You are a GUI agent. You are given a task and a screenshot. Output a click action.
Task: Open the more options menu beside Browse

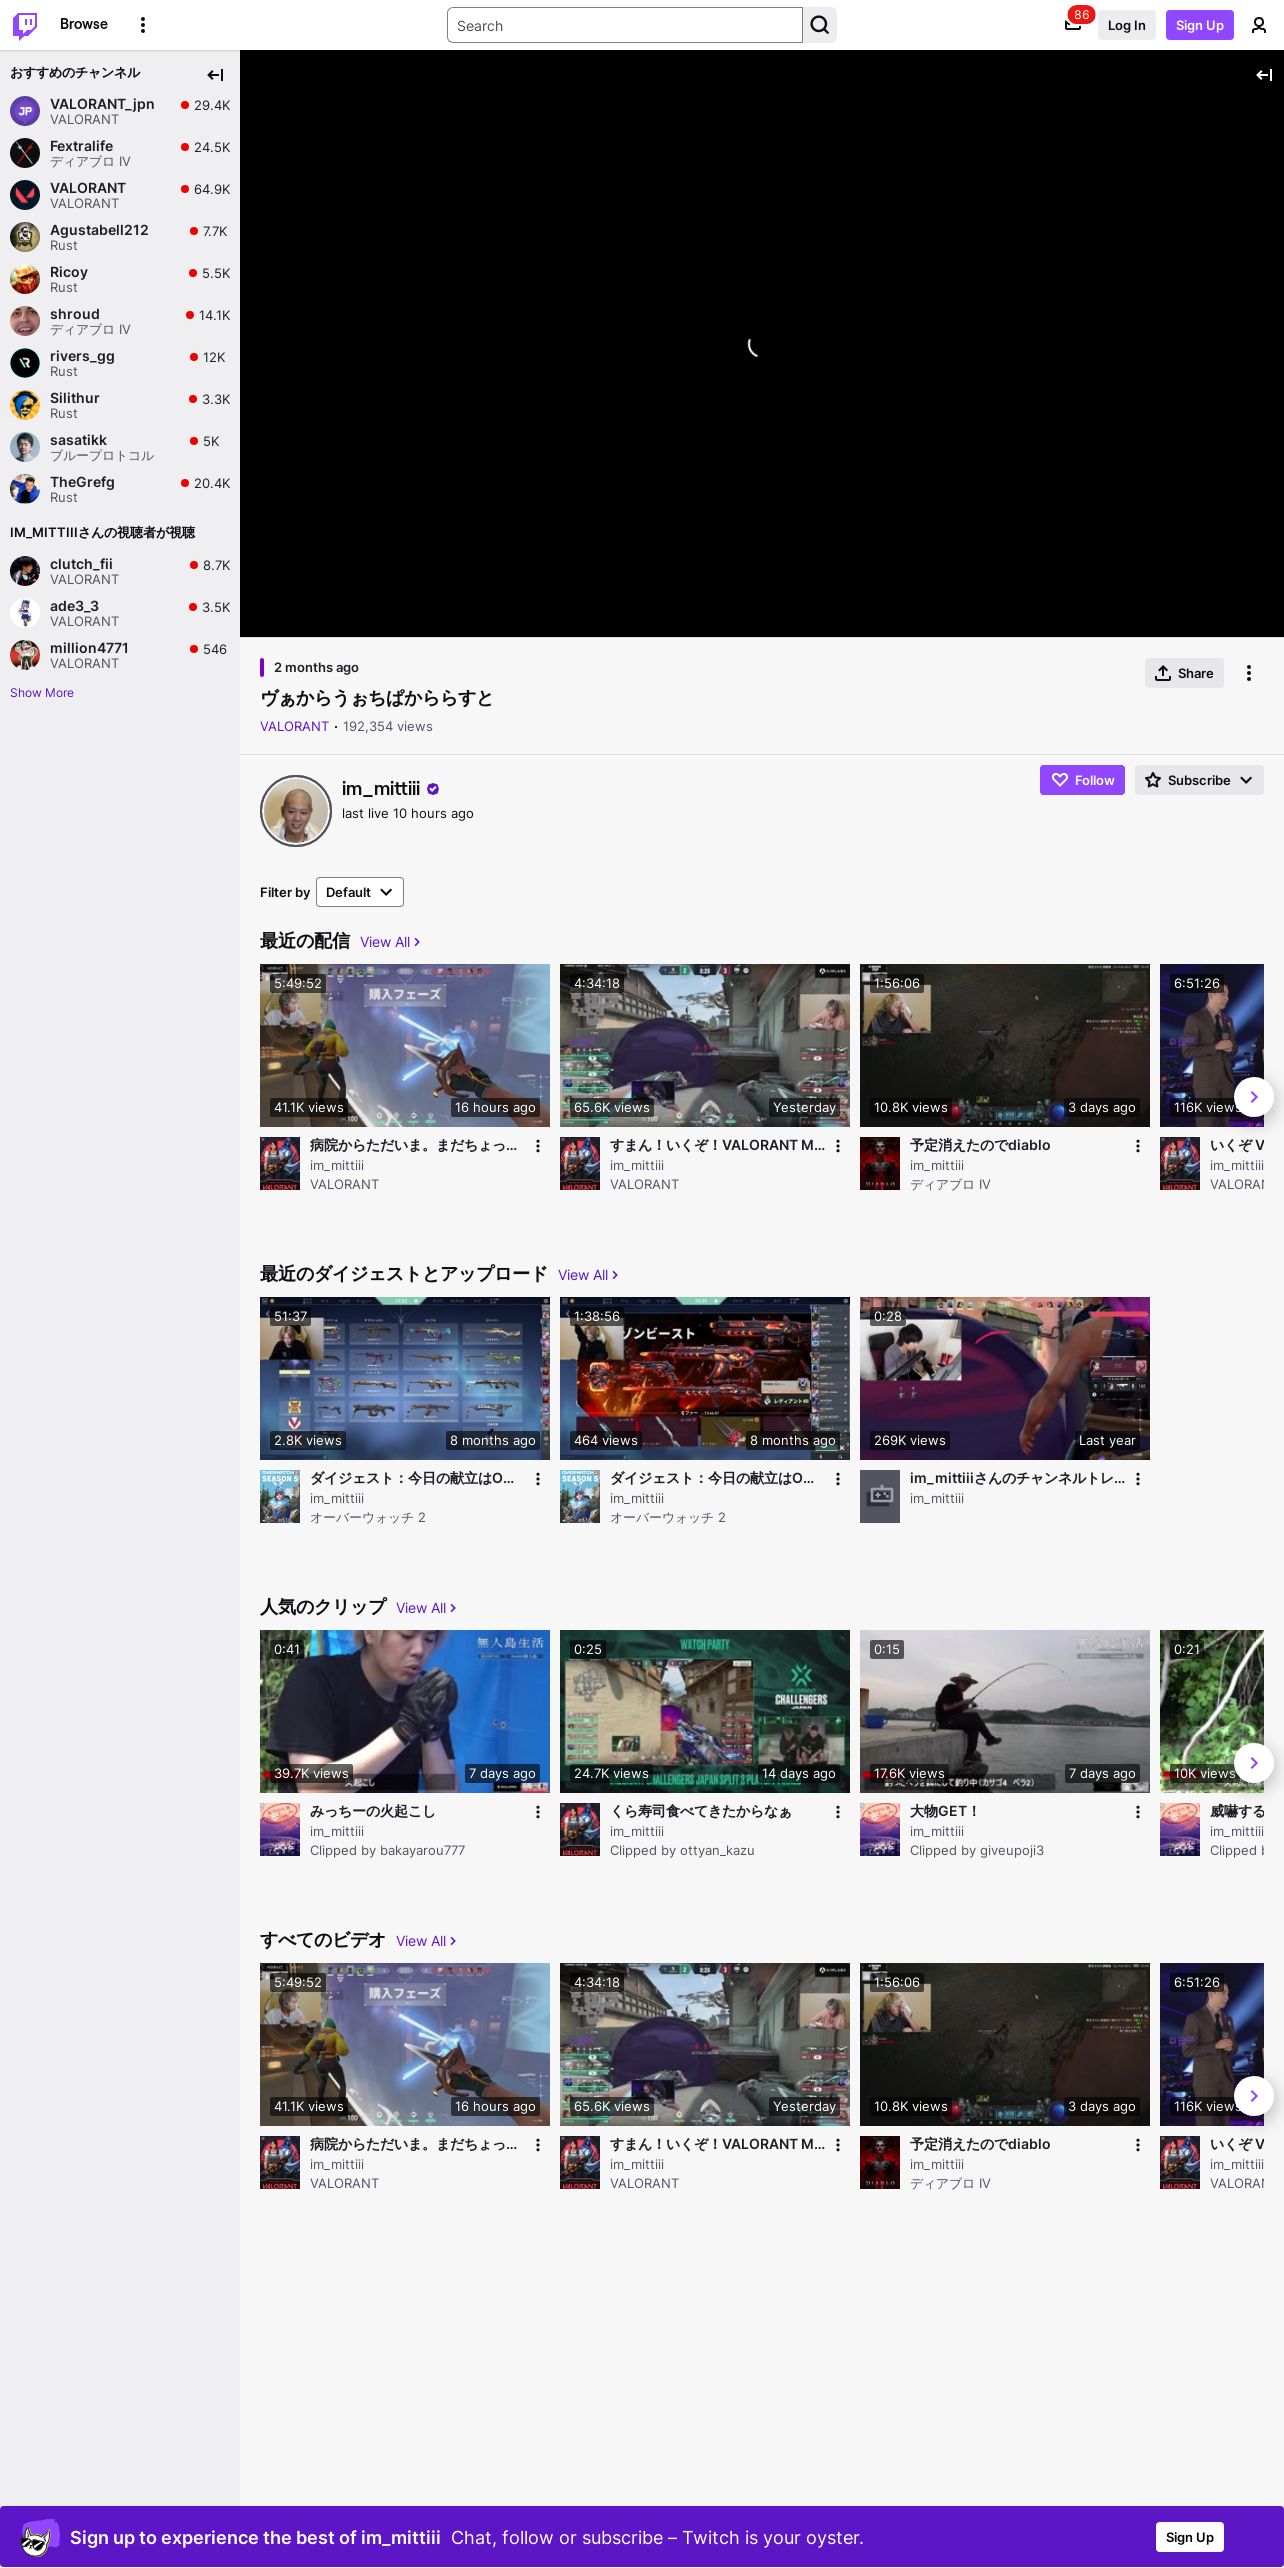(x=143, y=25)
